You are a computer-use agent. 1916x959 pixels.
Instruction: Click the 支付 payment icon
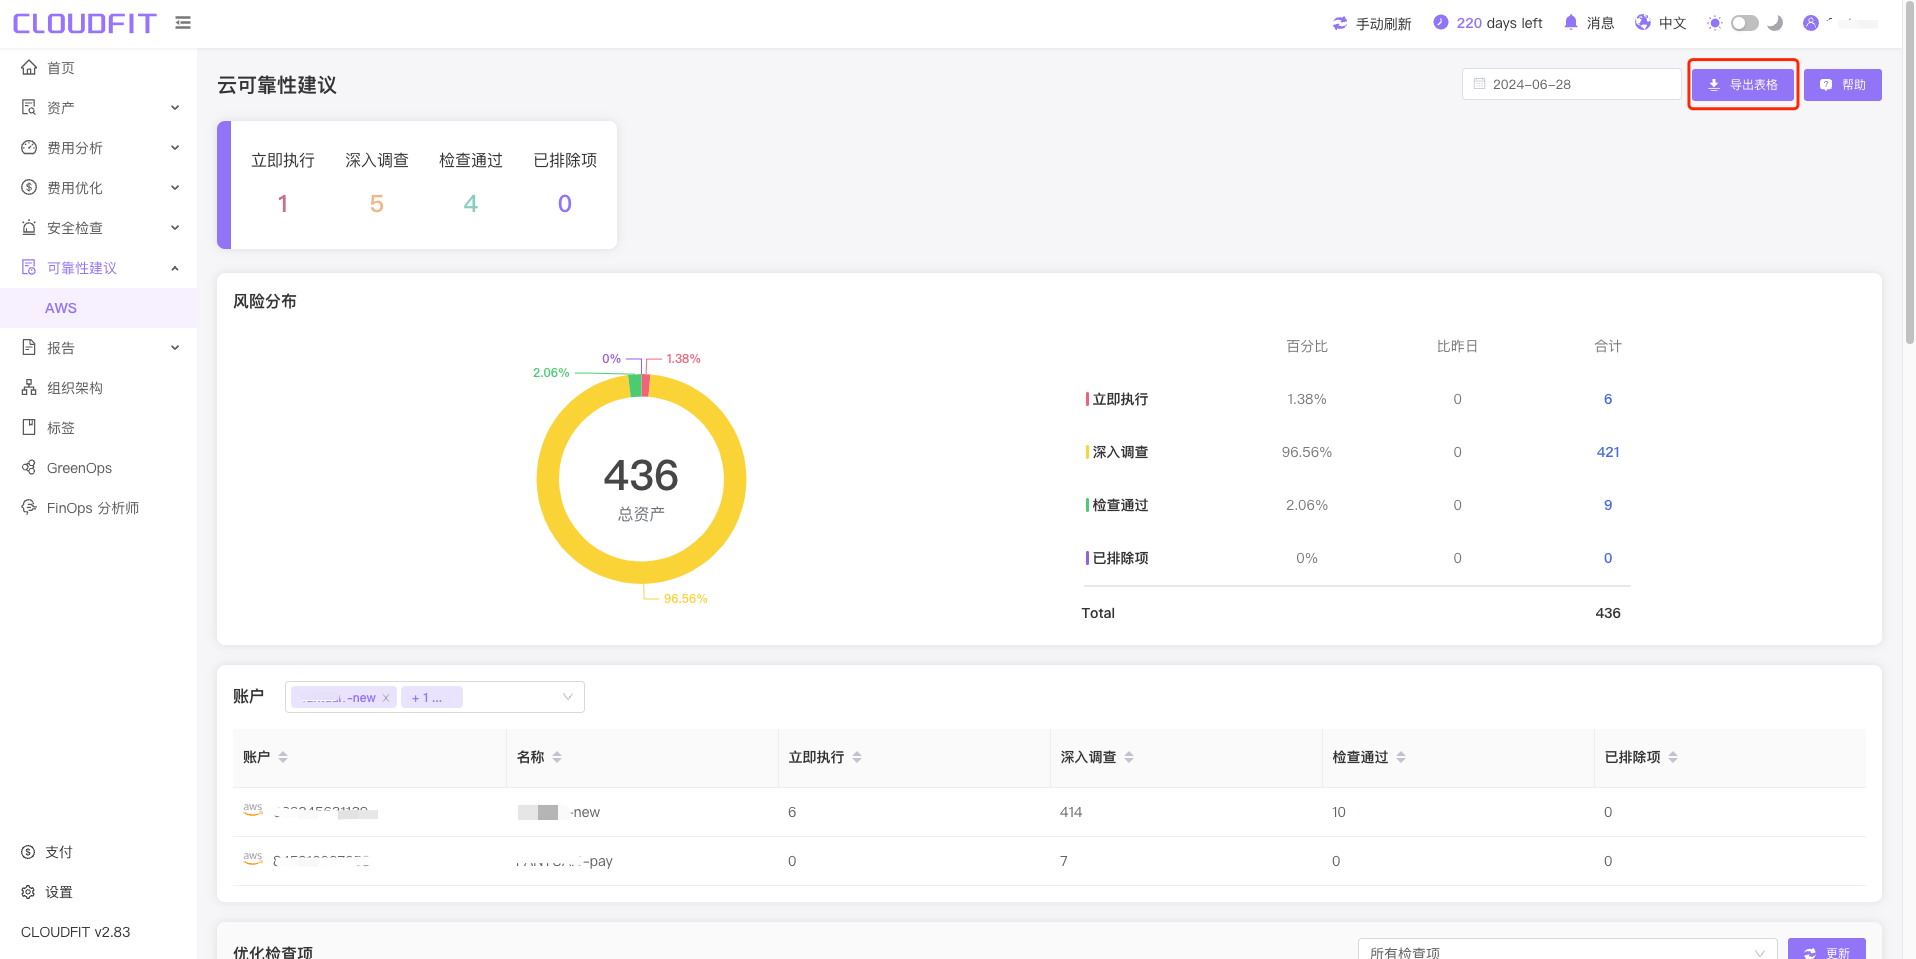pyautogui.click(x=28, y=852)
